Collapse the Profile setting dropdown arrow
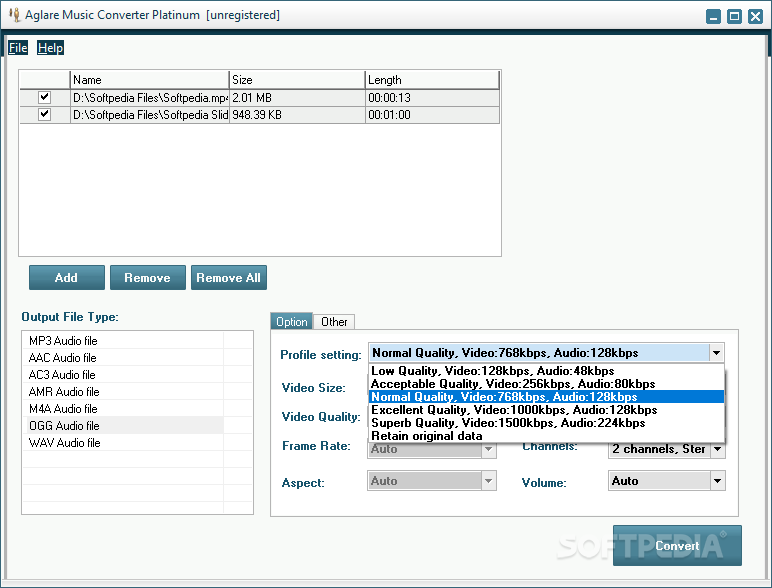This screenshot has height=588, width=772. [716, 353]
